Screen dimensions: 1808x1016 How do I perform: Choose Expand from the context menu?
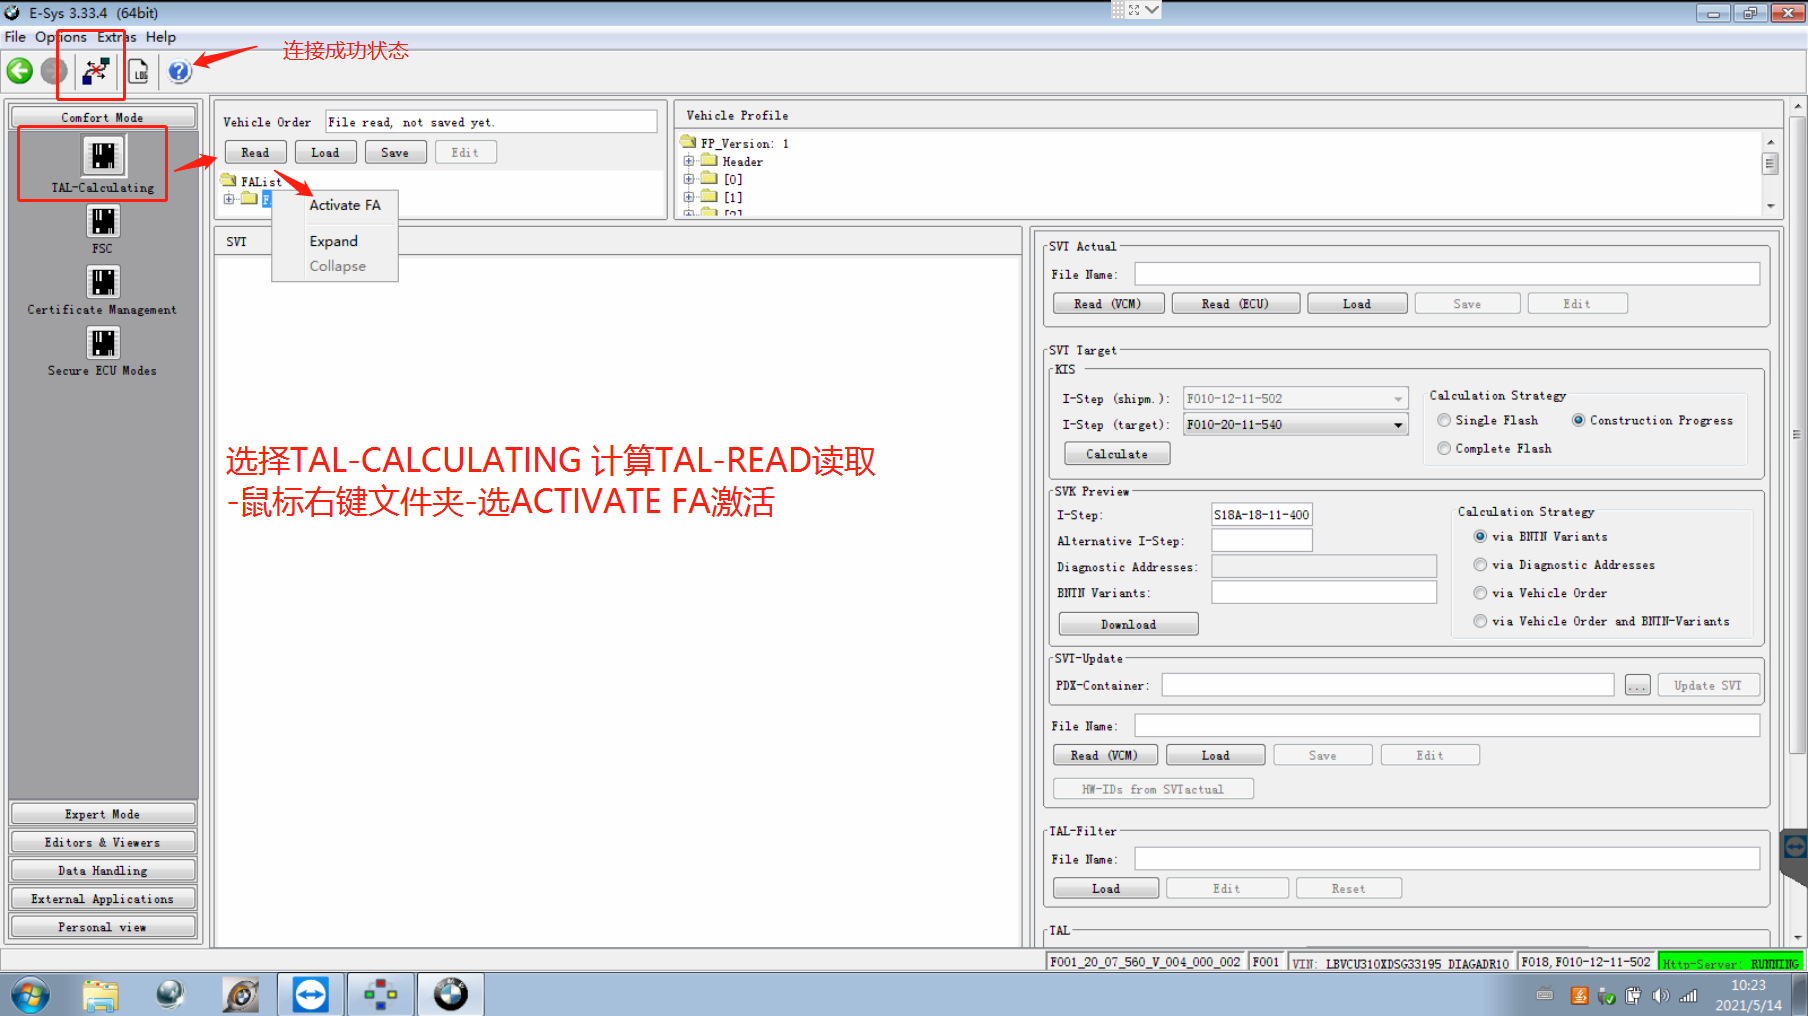click(x=335, y=241)
